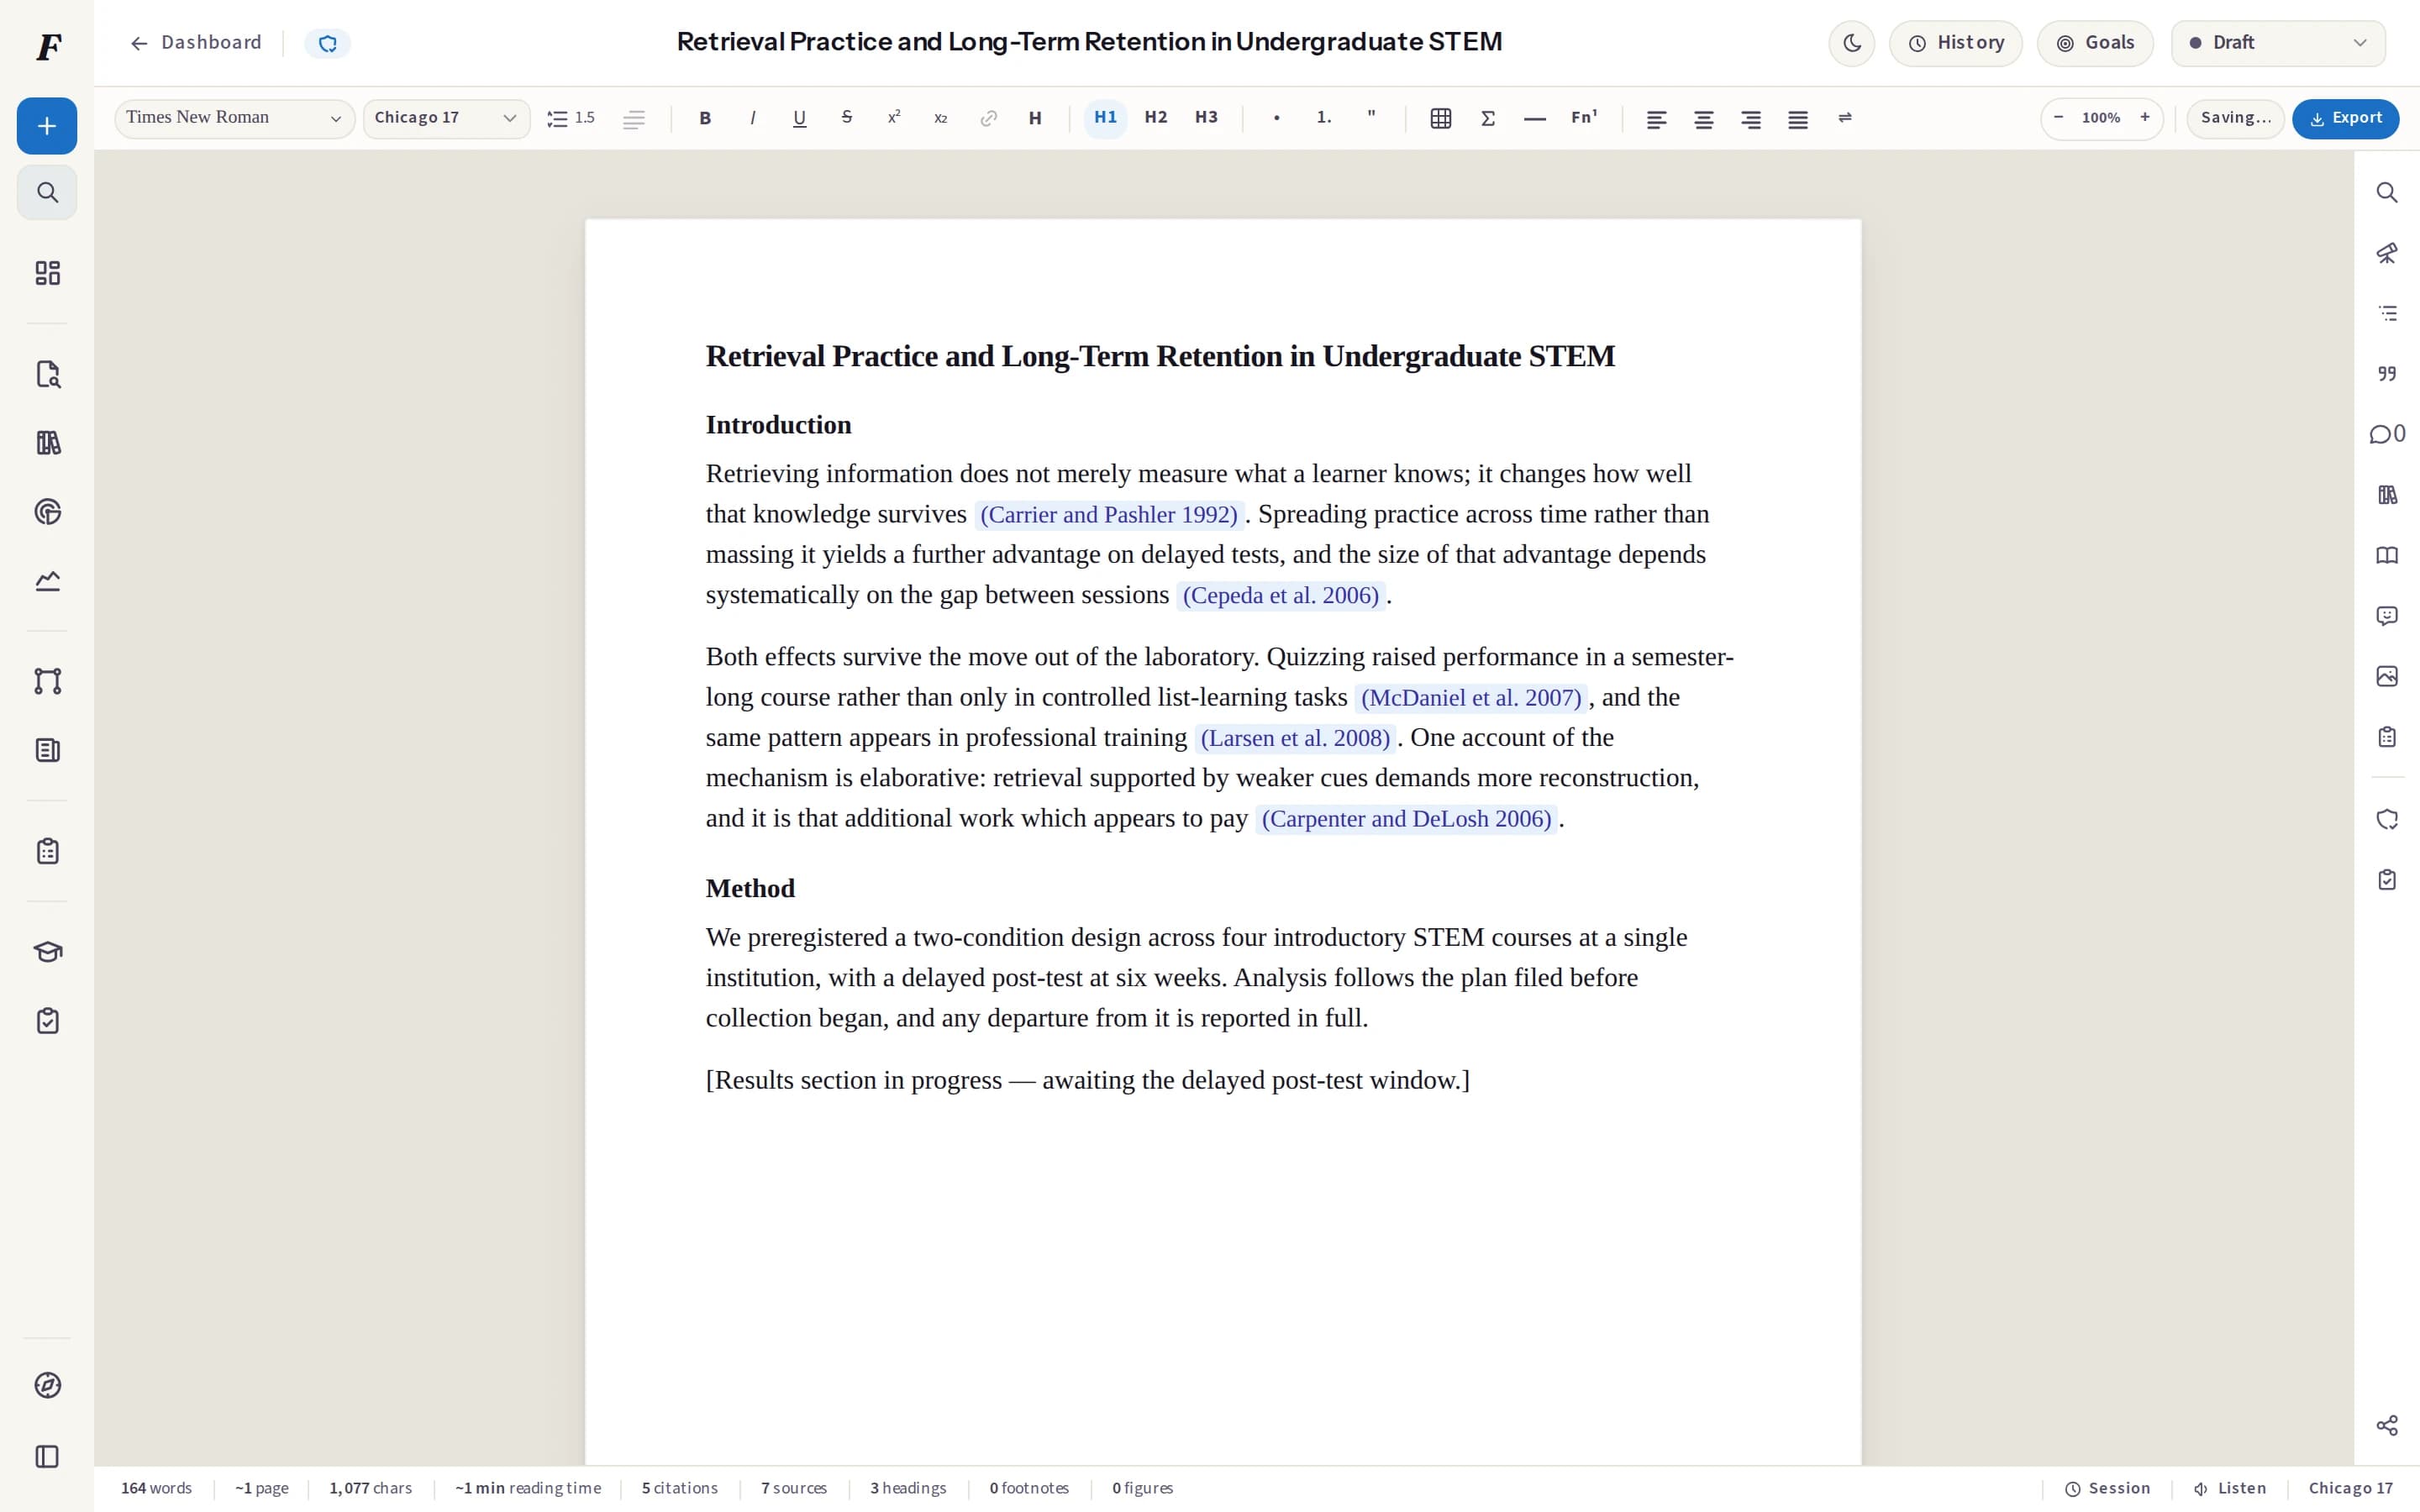Apply H2 heading style

[1156, 118]
